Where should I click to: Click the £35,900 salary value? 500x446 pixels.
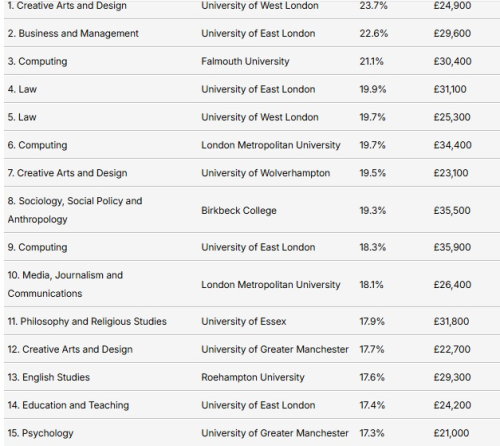click(452, 247)
